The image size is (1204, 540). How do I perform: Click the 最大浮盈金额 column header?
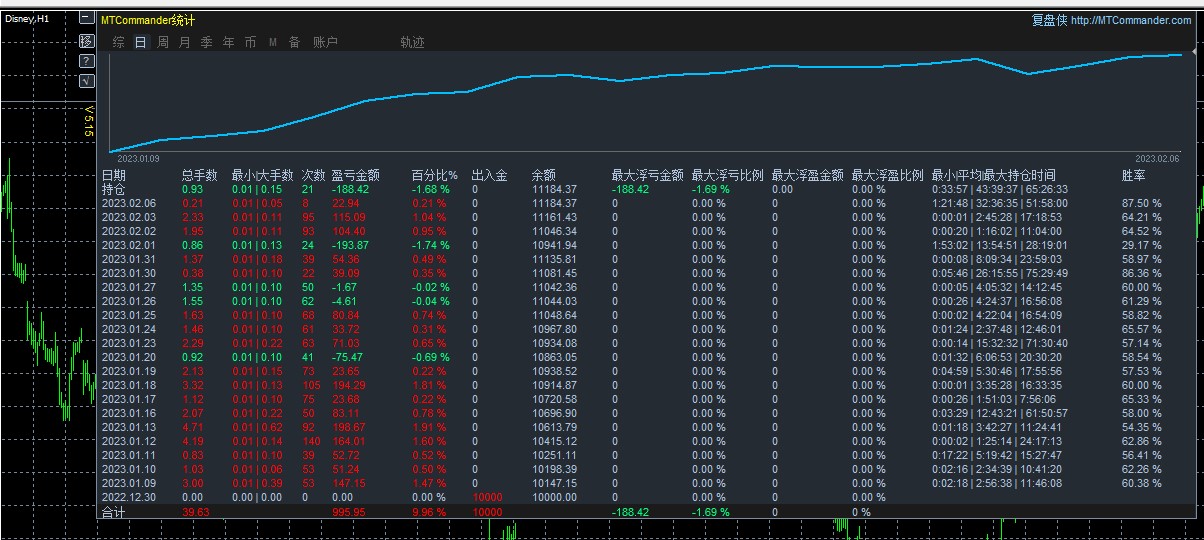click(807, 175)
